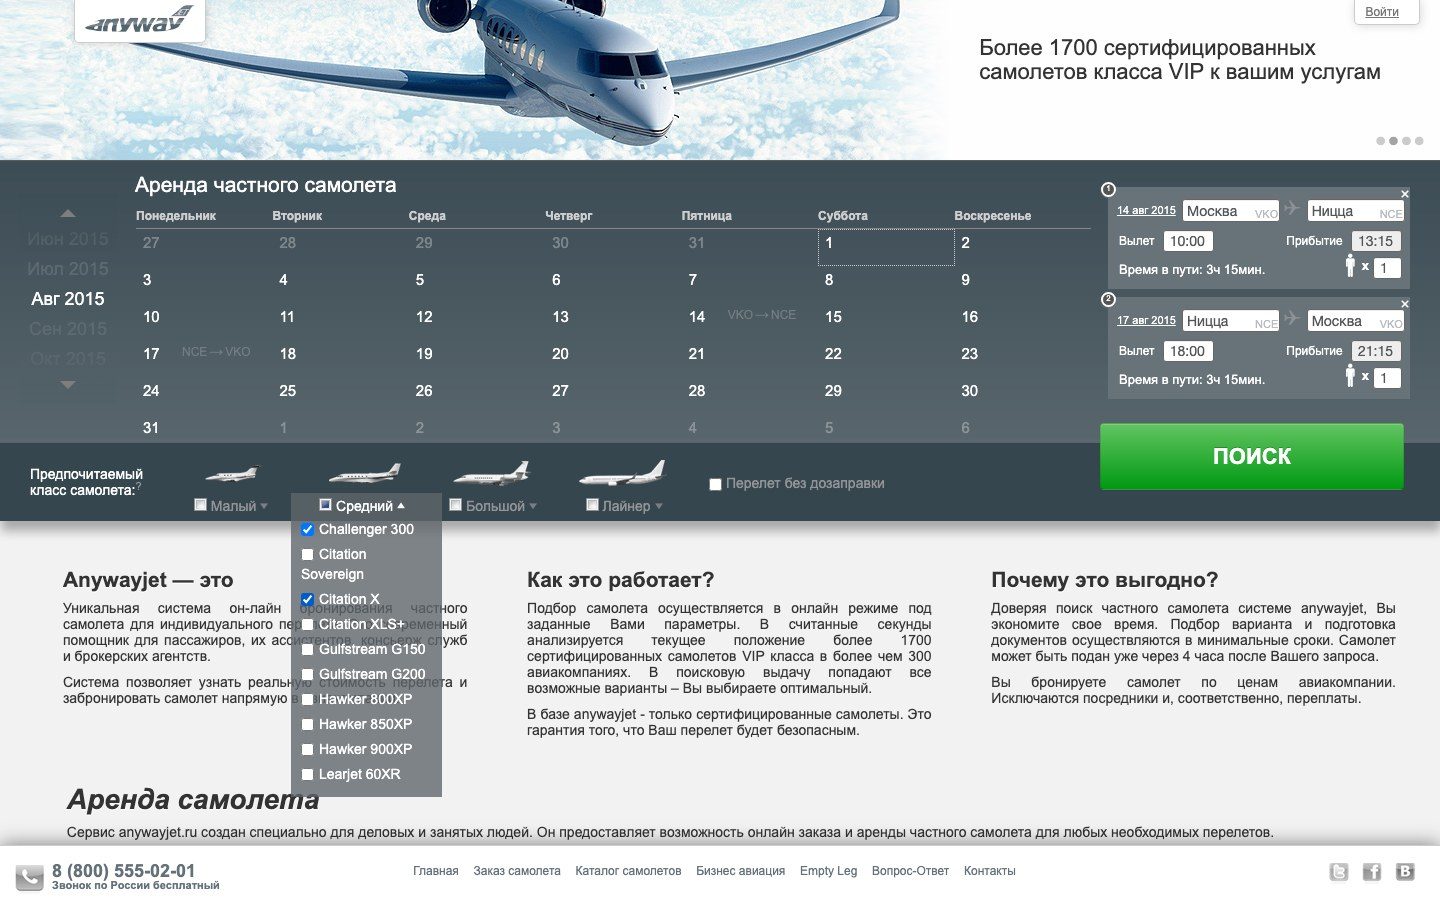Check the Hawker 850XP checkbox

[x=308, y=725]
